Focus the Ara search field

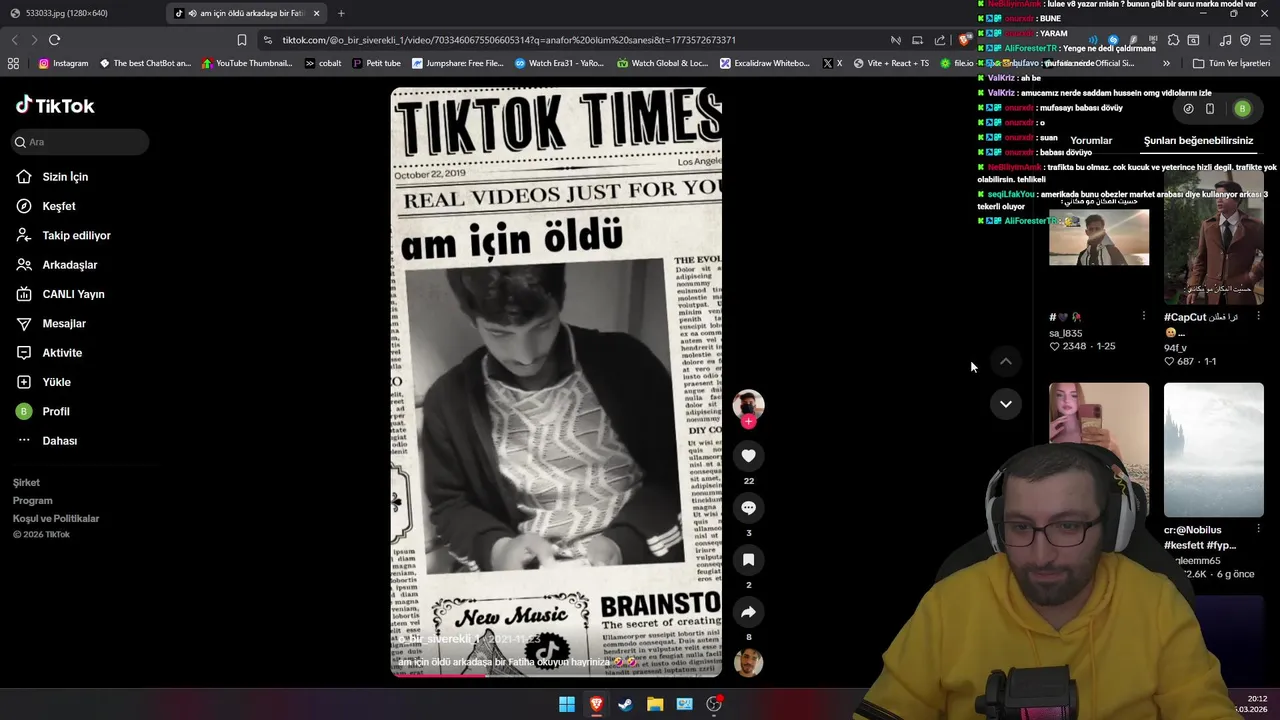80,142
